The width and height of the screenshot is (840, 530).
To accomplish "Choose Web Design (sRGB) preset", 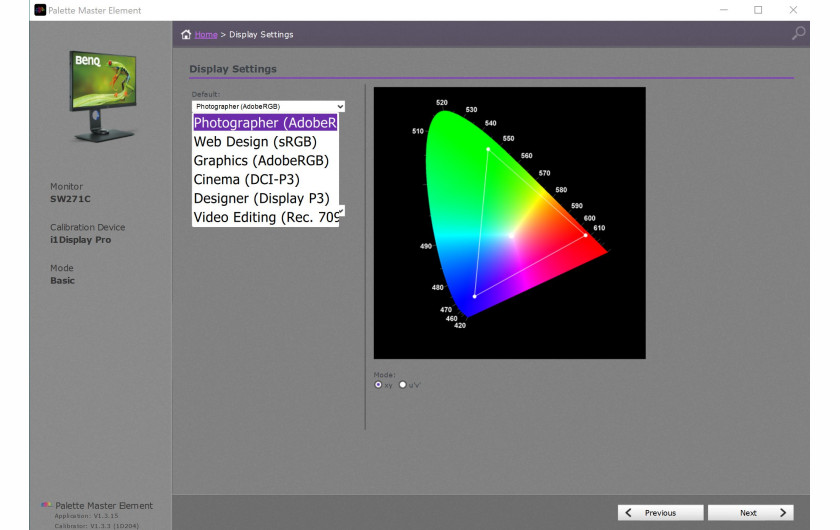I will 265,141.
